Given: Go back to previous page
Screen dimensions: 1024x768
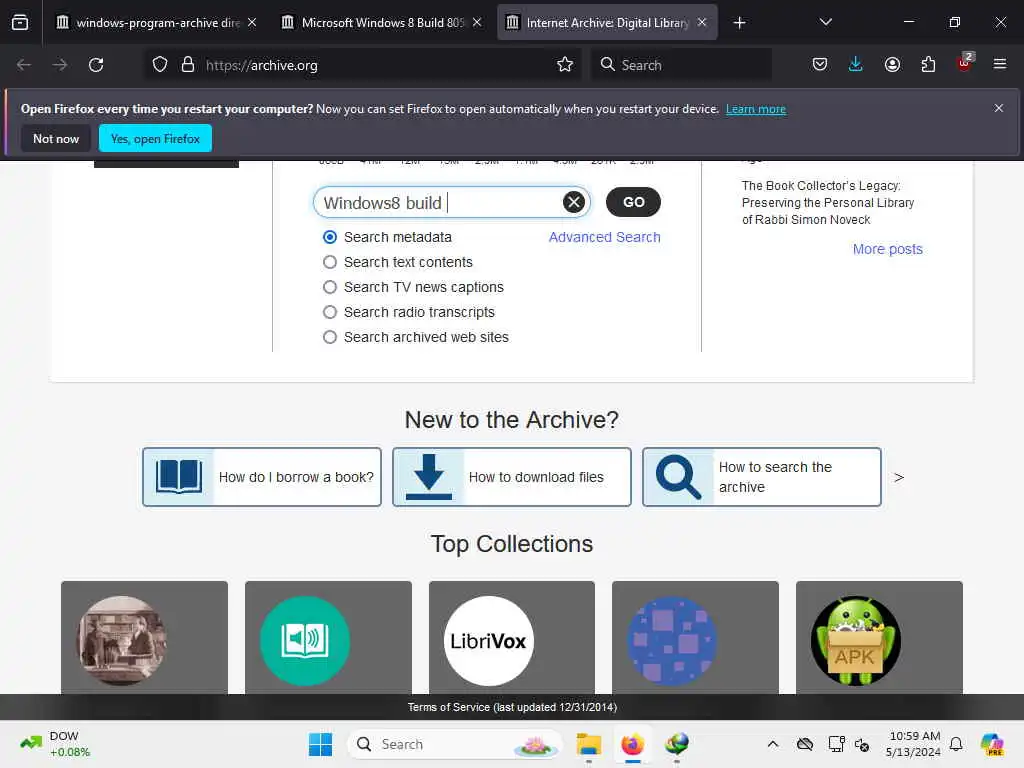Looking at the screenshot, I should pyautogui.click(x=24, y=65).
